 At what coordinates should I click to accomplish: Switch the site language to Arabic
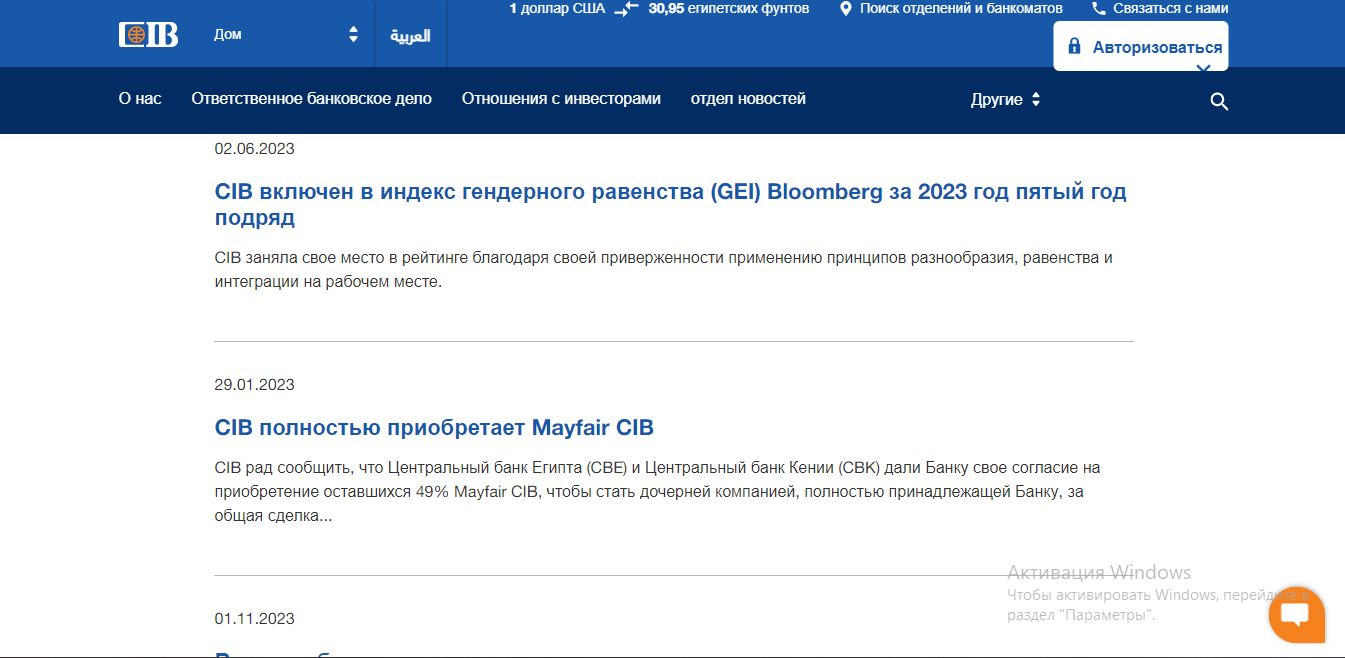click(x=410, y=36)
